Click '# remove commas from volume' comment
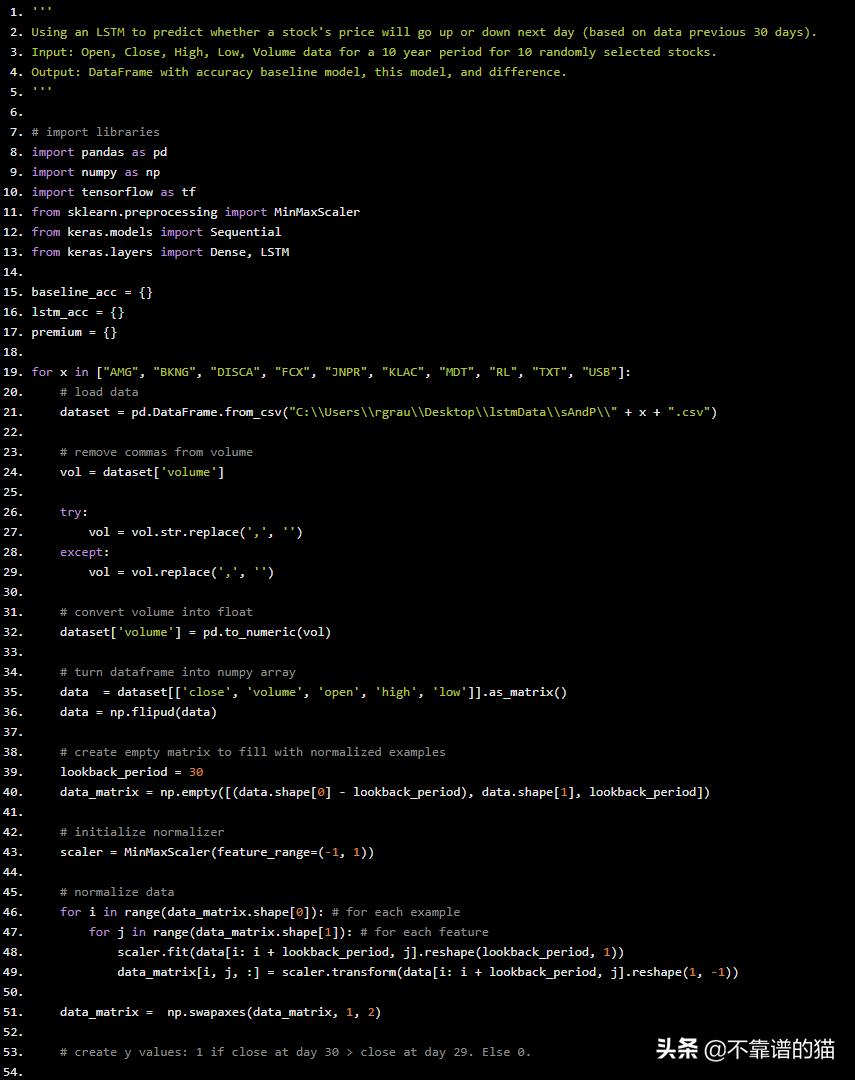This screenshot has width=855, height=1080. pyautogui.click(x=156, y=452)
